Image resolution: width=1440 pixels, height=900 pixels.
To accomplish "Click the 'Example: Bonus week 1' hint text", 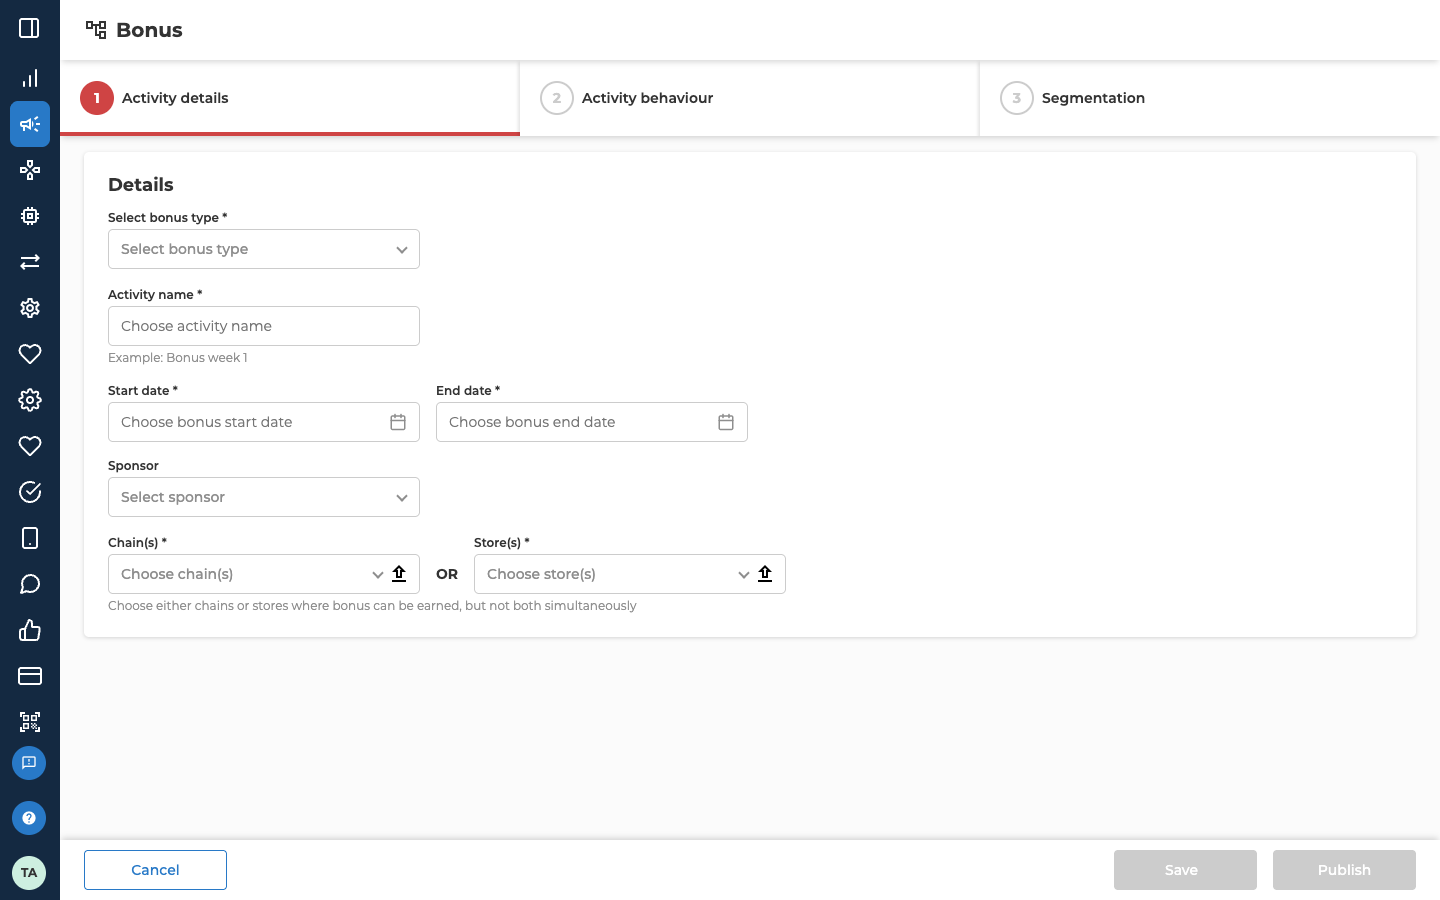I will click(178, 358).
